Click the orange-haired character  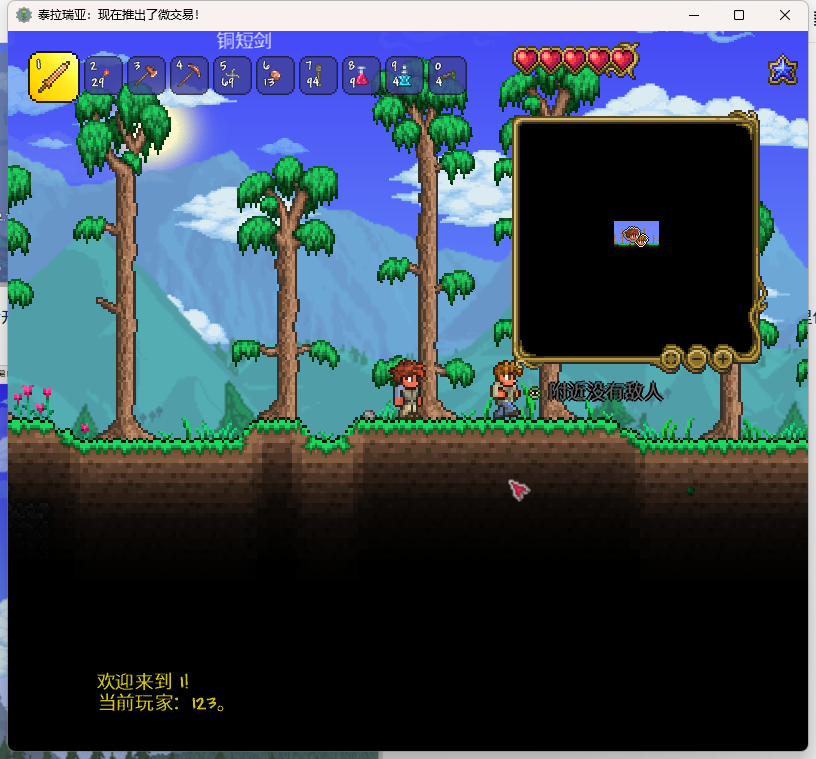point(505,389)
